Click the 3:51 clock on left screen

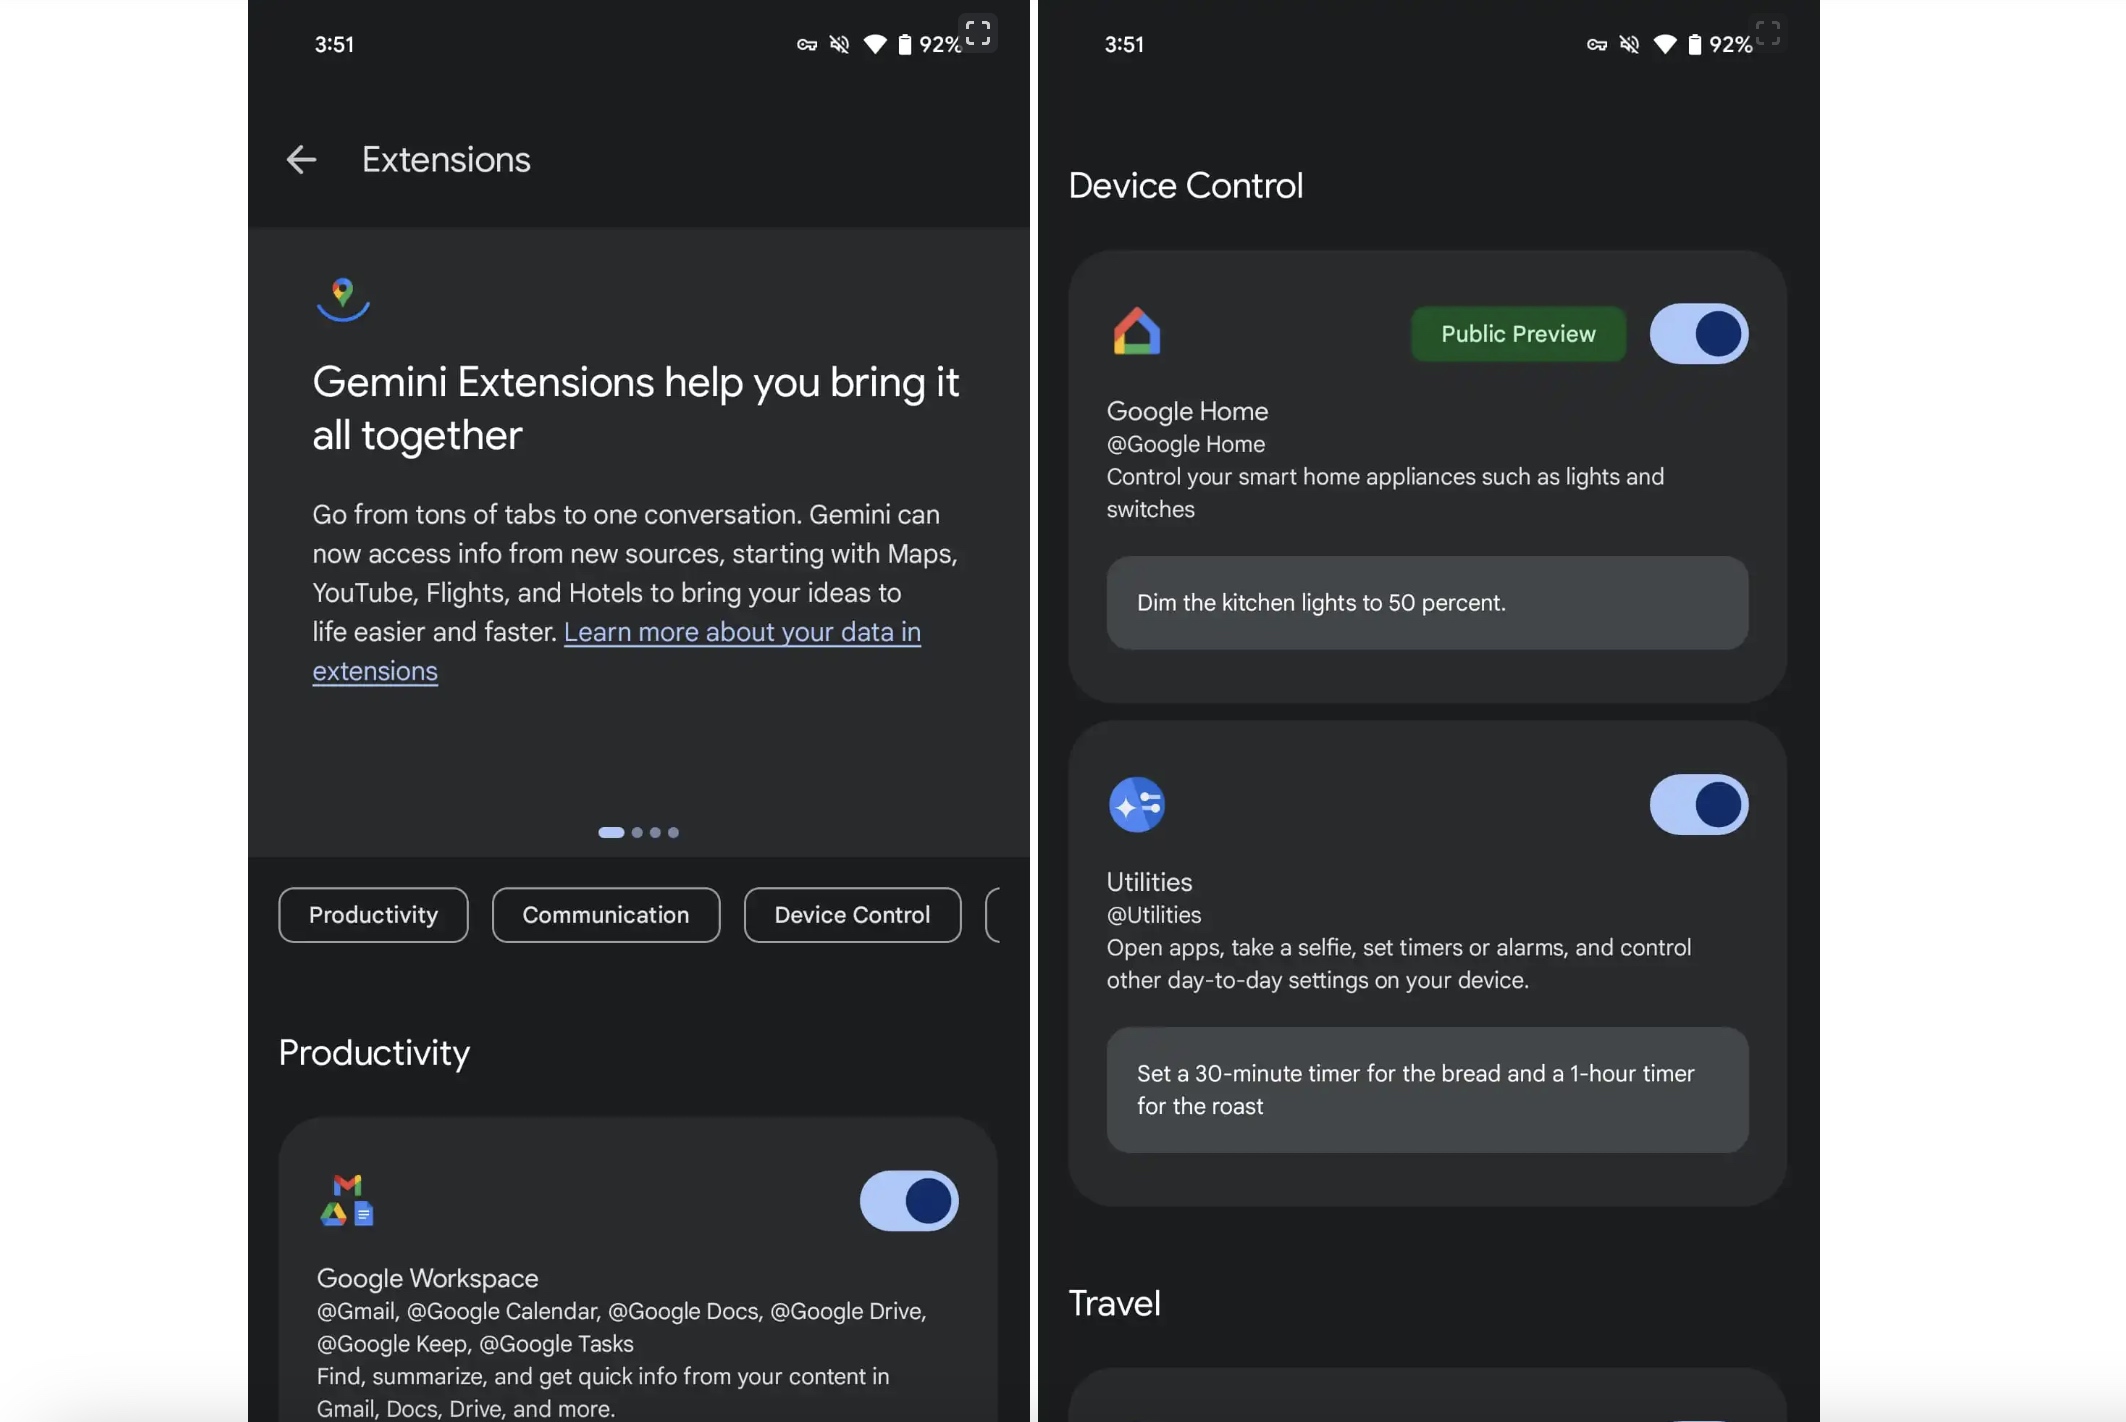pos(334,44)
